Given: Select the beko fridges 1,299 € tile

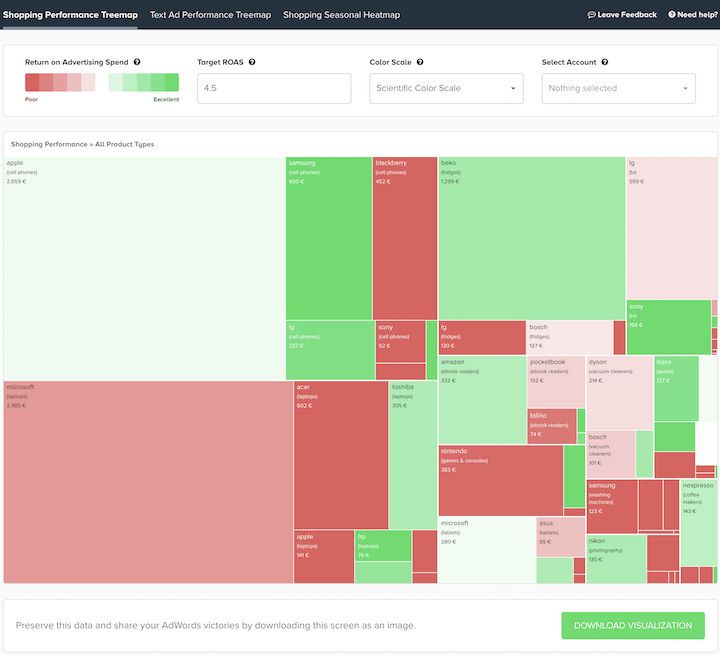Looking at the screenshot, I should pyautogui.click(x=532, y=238).
